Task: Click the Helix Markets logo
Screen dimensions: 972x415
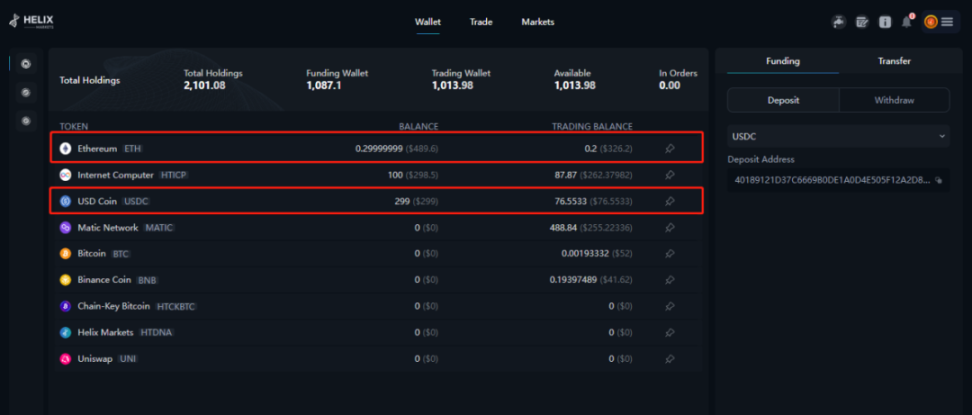Action: coord(31,22)
